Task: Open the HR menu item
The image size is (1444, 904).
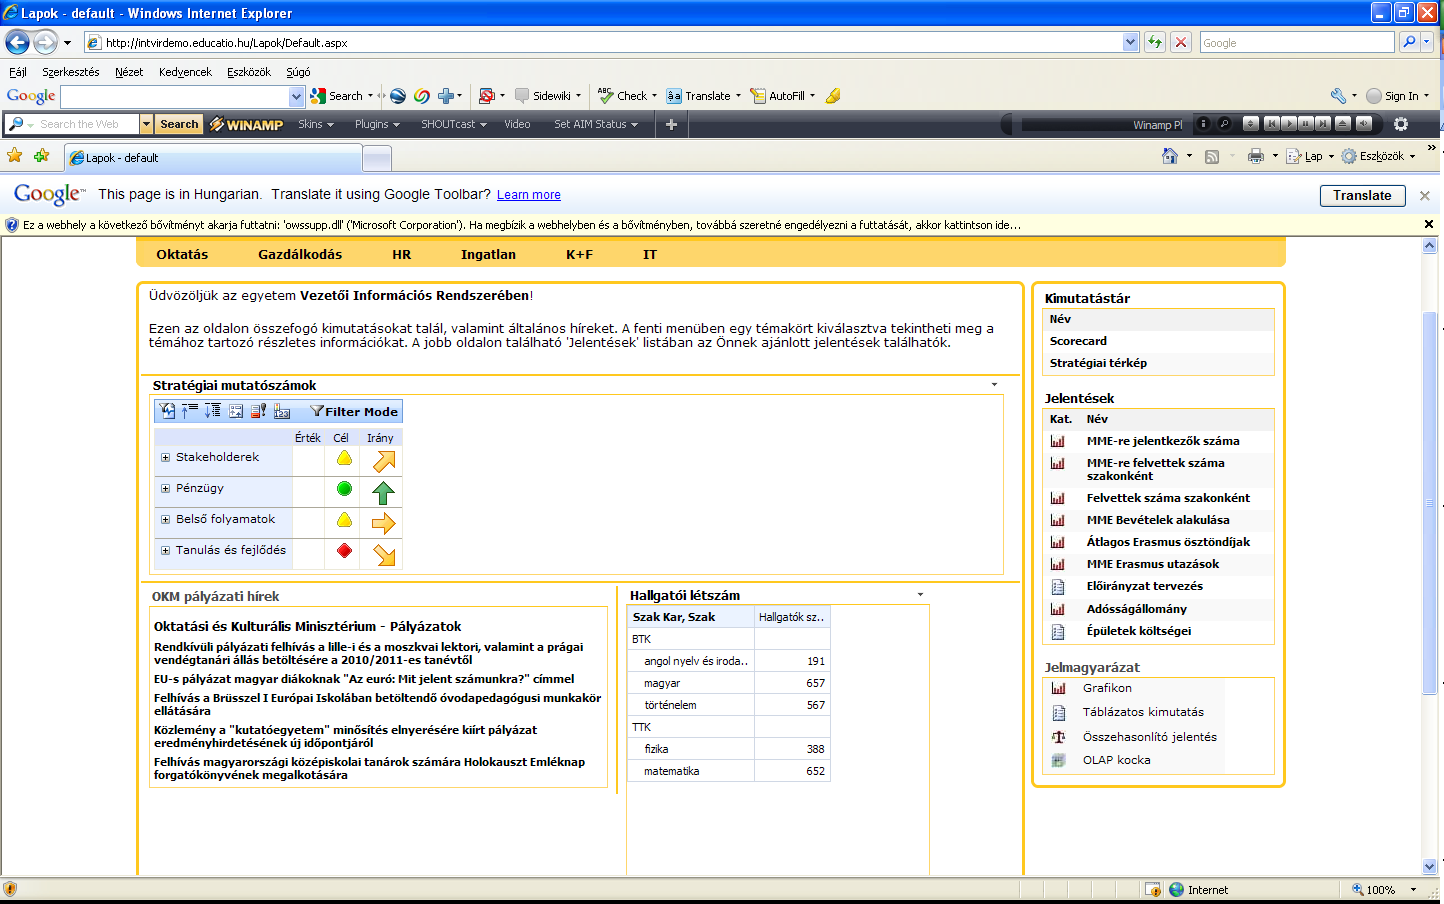Action: (x=402, y=254)
